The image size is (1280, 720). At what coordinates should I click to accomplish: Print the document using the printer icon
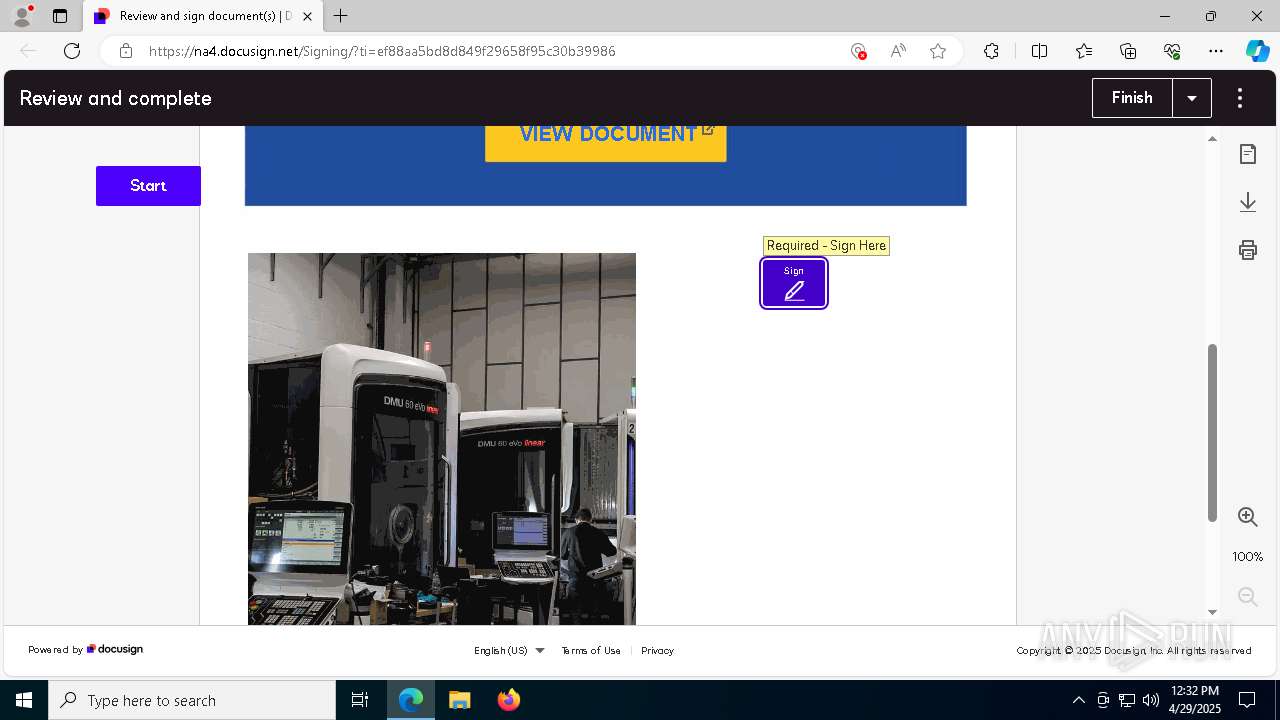coord(1248,250)
